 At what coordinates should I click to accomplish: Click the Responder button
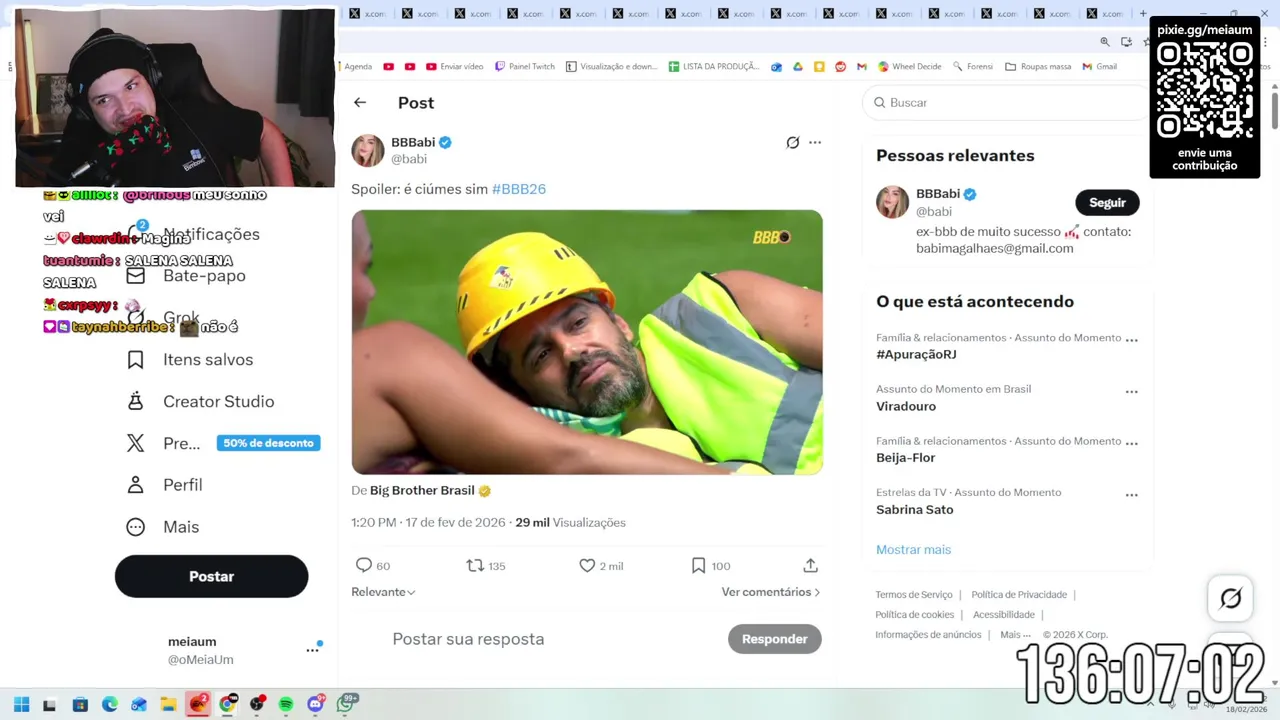pyautogui.click(x=774, y=639)
